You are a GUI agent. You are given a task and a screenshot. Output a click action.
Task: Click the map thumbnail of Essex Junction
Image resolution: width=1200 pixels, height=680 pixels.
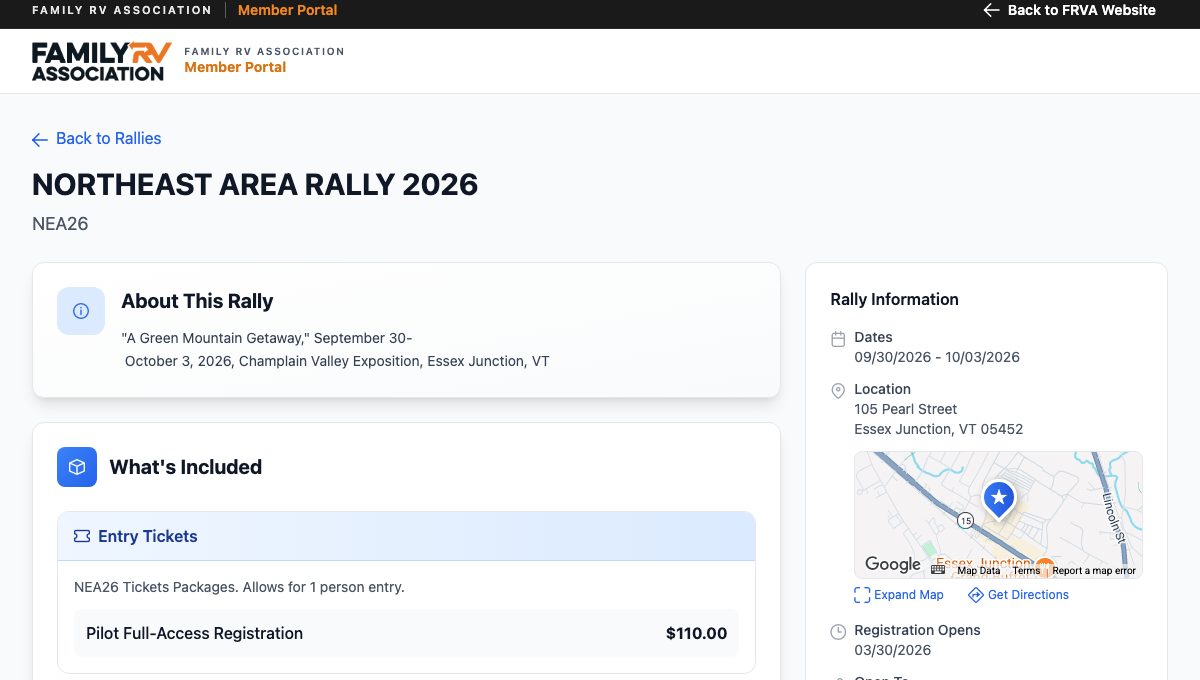click(x=998, y=515)
